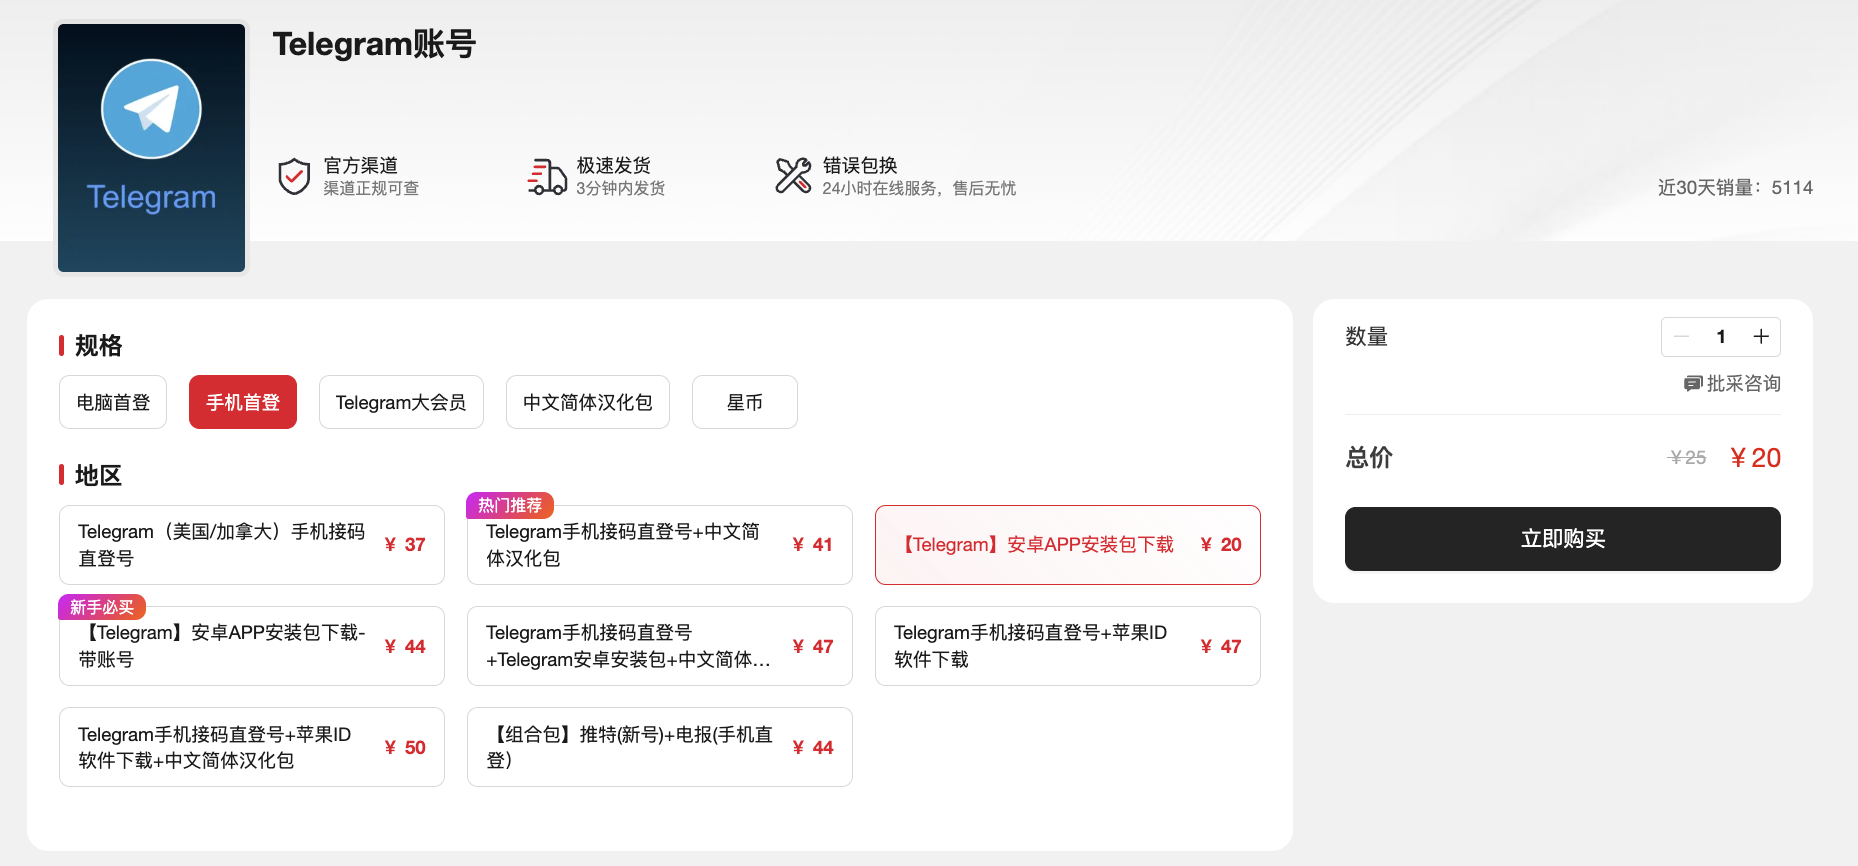Image resolution: width=1858 pixels, height=866 pixels.
Task: Click the 3分钟内发货 text
Action: 621,188
